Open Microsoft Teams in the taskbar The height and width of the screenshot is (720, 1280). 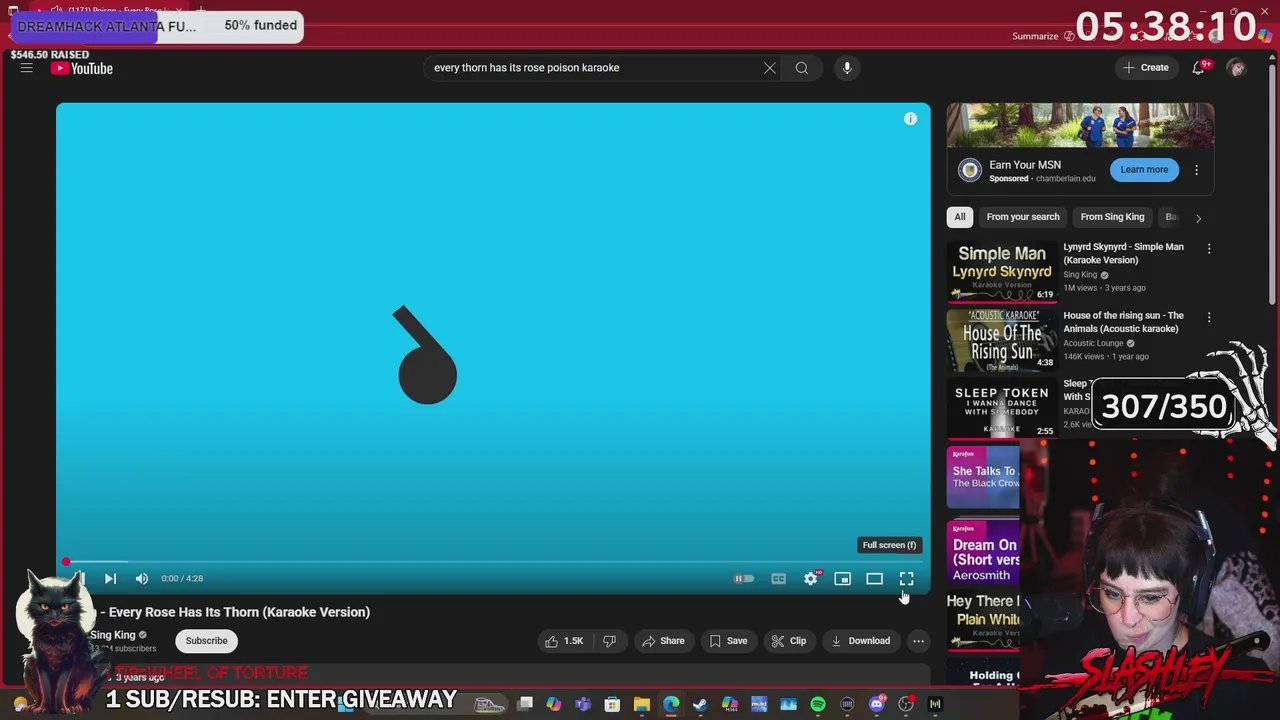583,704
